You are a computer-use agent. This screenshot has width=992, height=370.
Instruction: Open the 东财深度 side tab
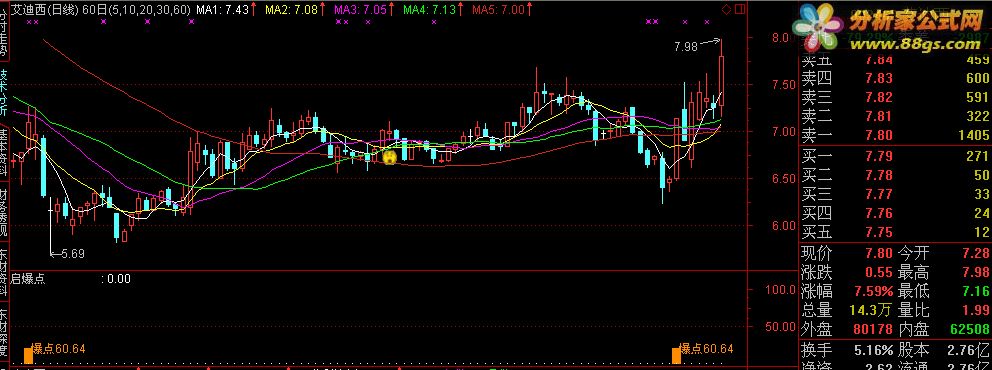pos(4,333)
